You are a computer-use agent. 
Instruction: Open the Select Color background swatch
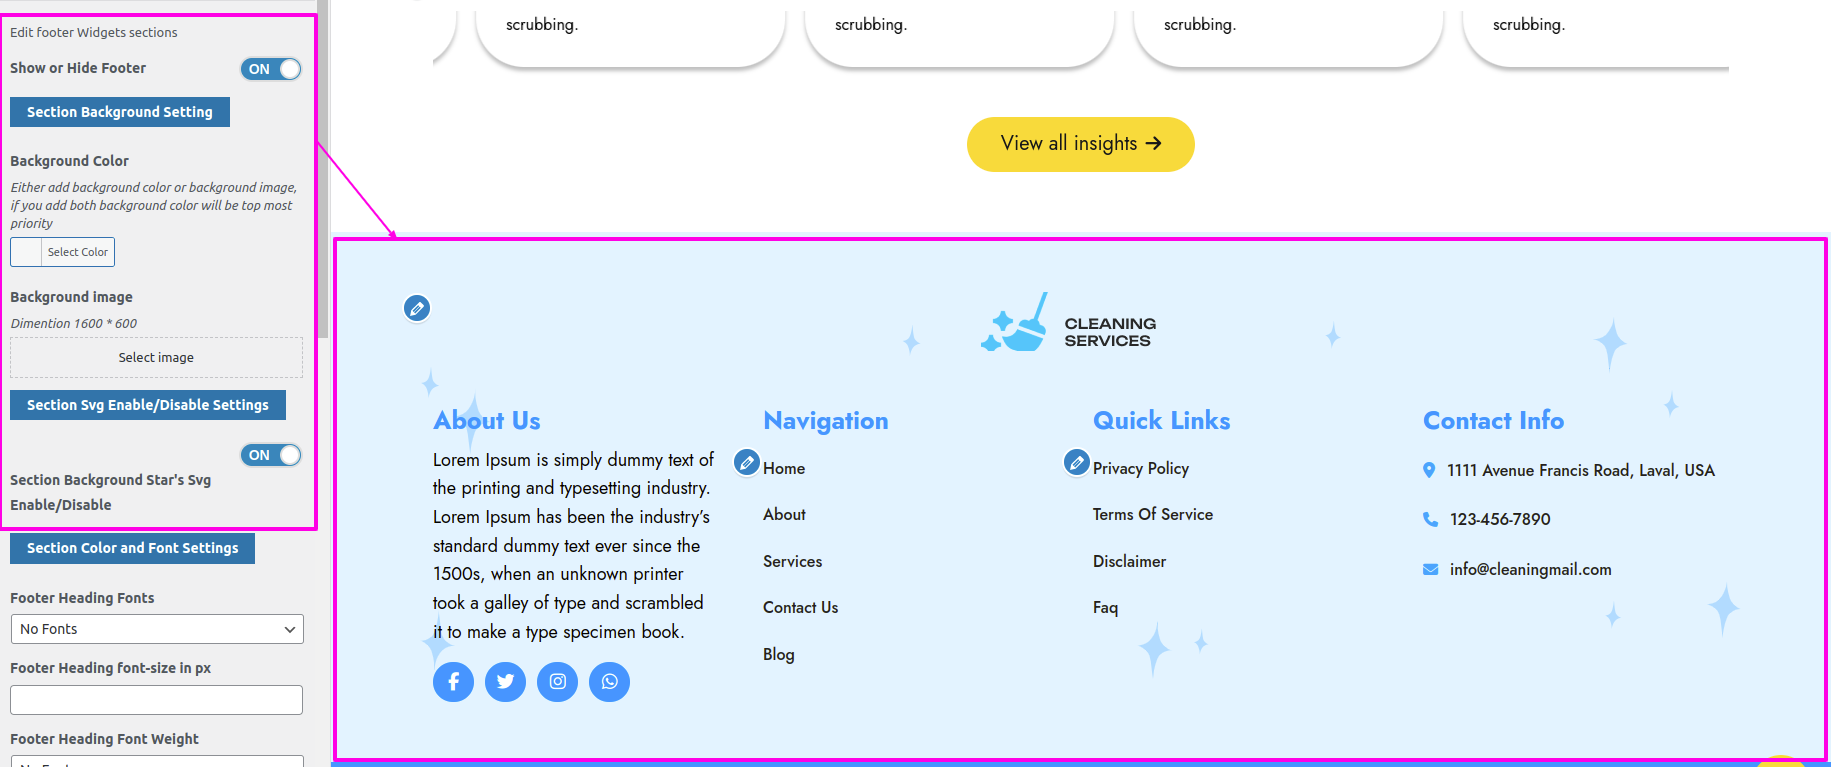click(62, 252)
